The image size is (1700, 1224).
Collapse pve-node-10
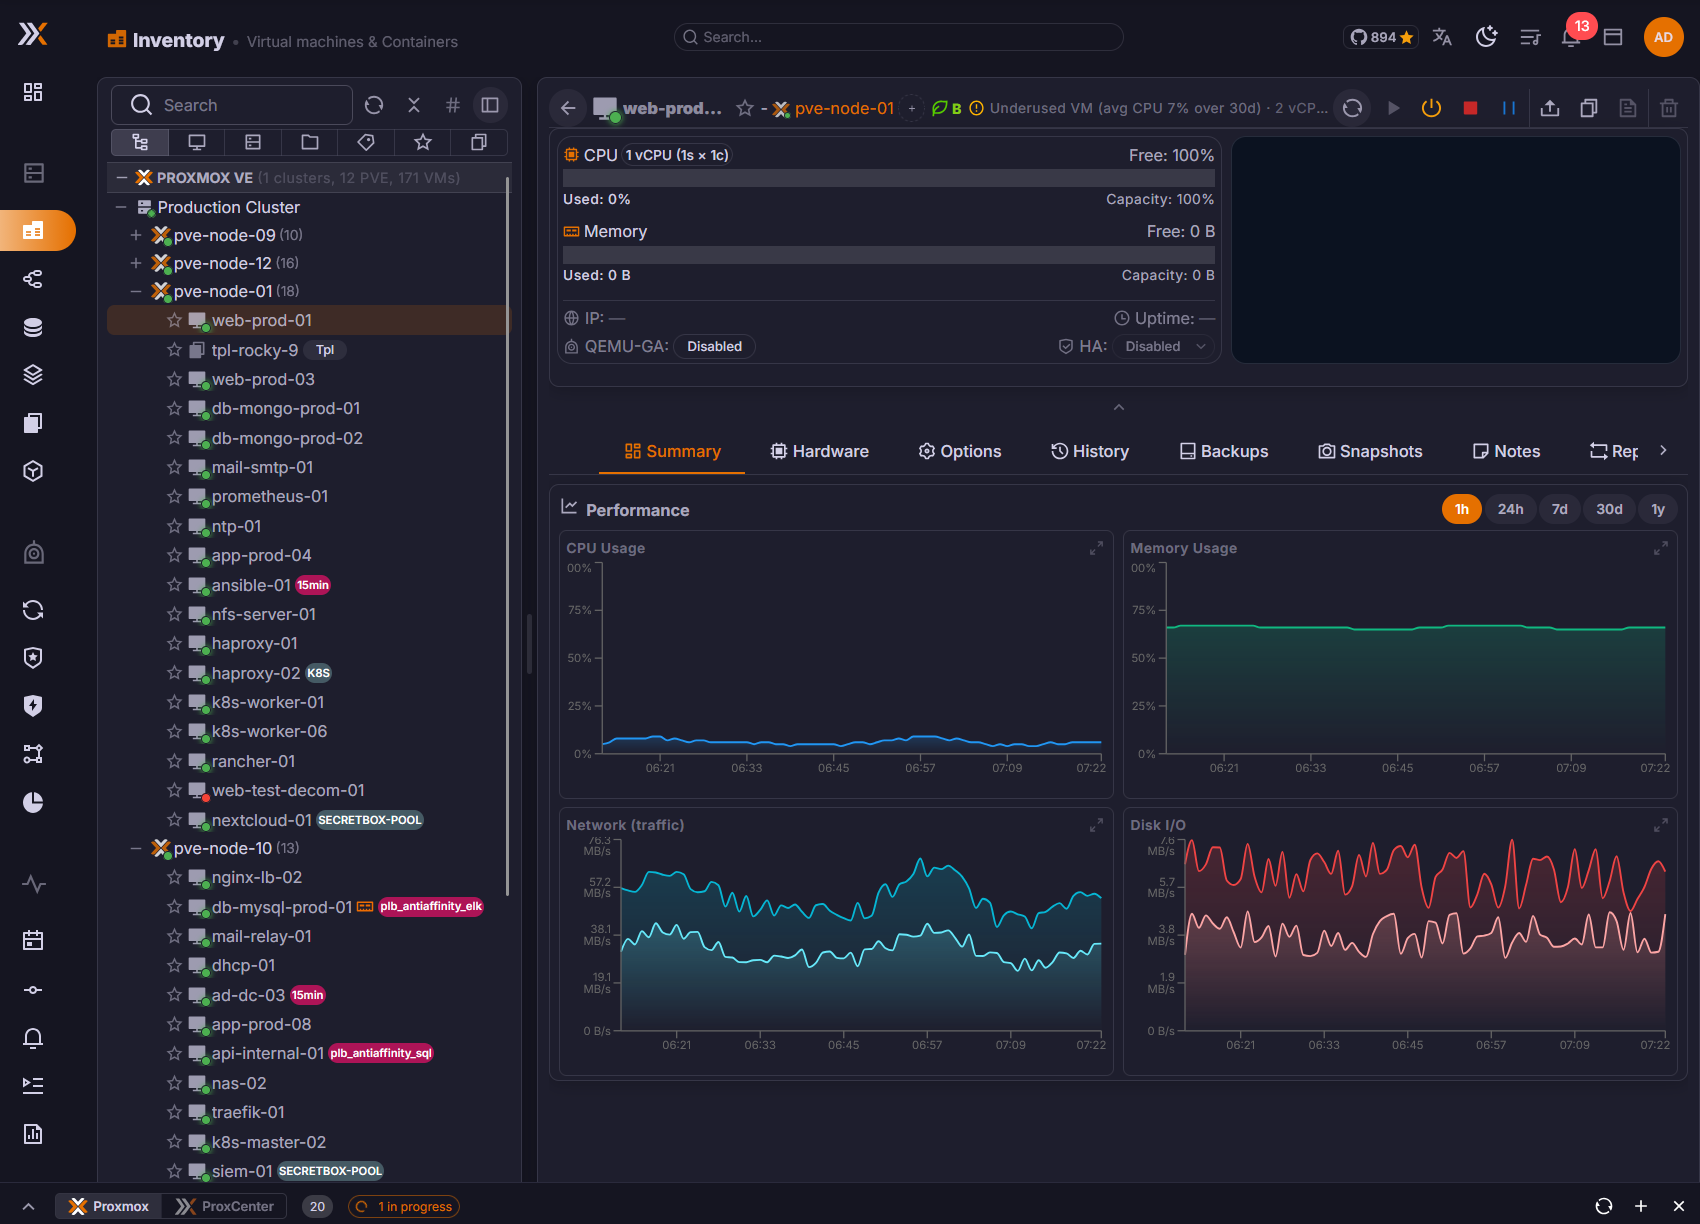(136, 848)
